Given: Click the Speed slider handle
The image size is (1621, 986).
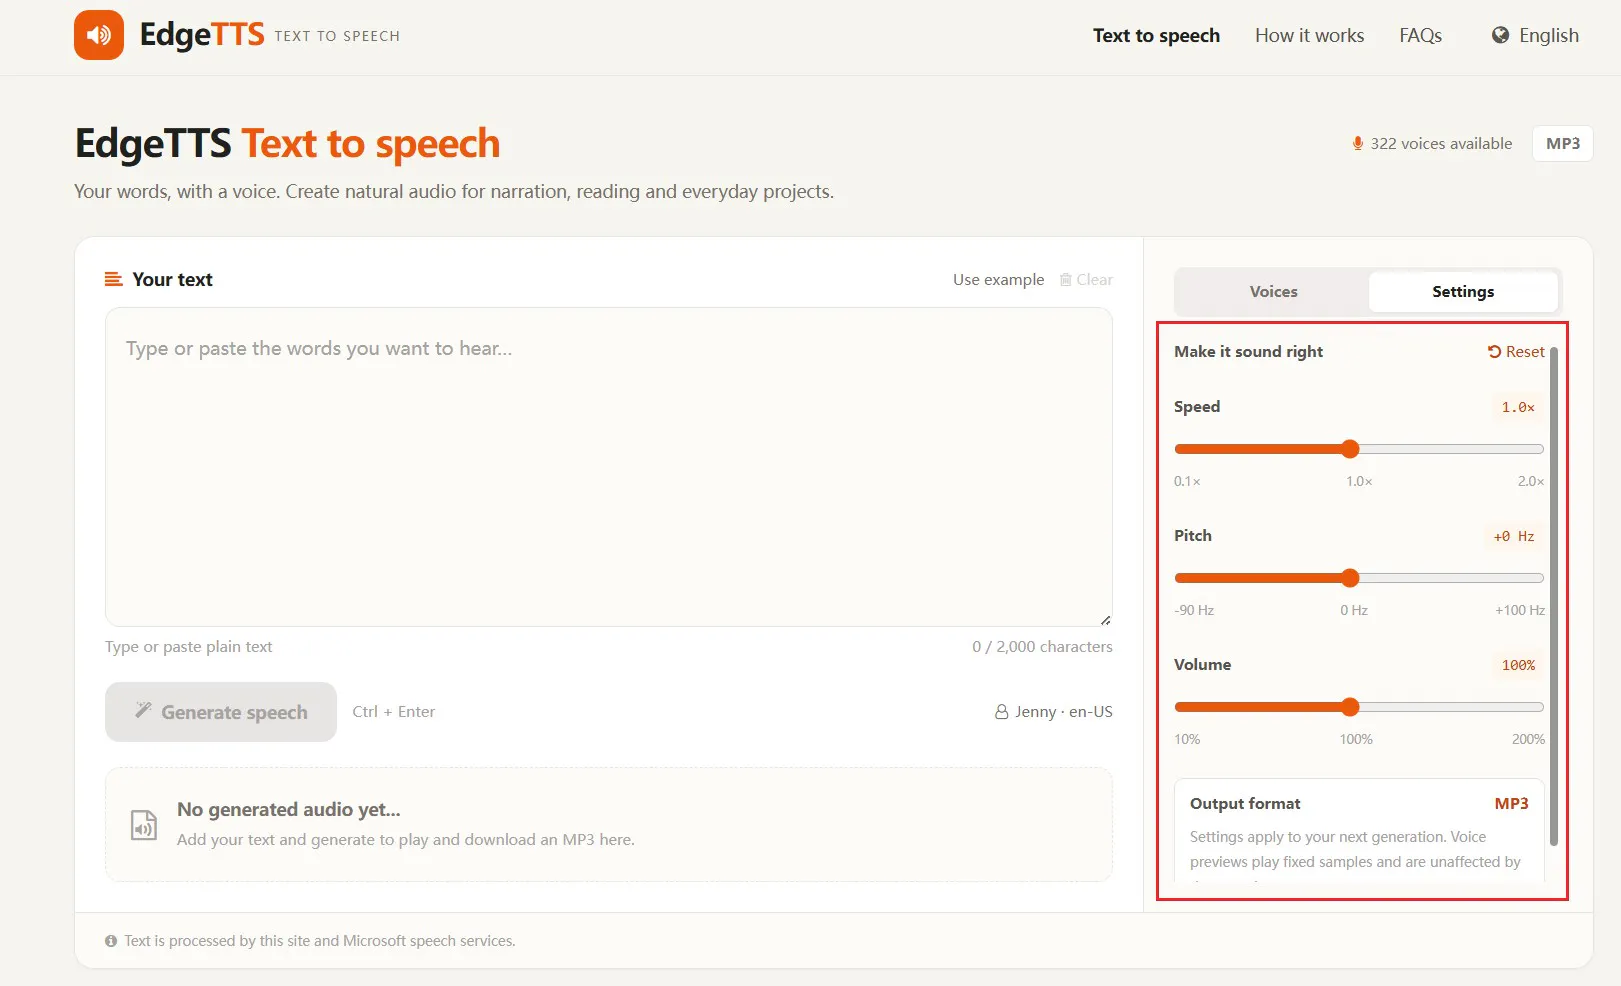Looking at the screenshot, I should click(x=1350, y=449).
